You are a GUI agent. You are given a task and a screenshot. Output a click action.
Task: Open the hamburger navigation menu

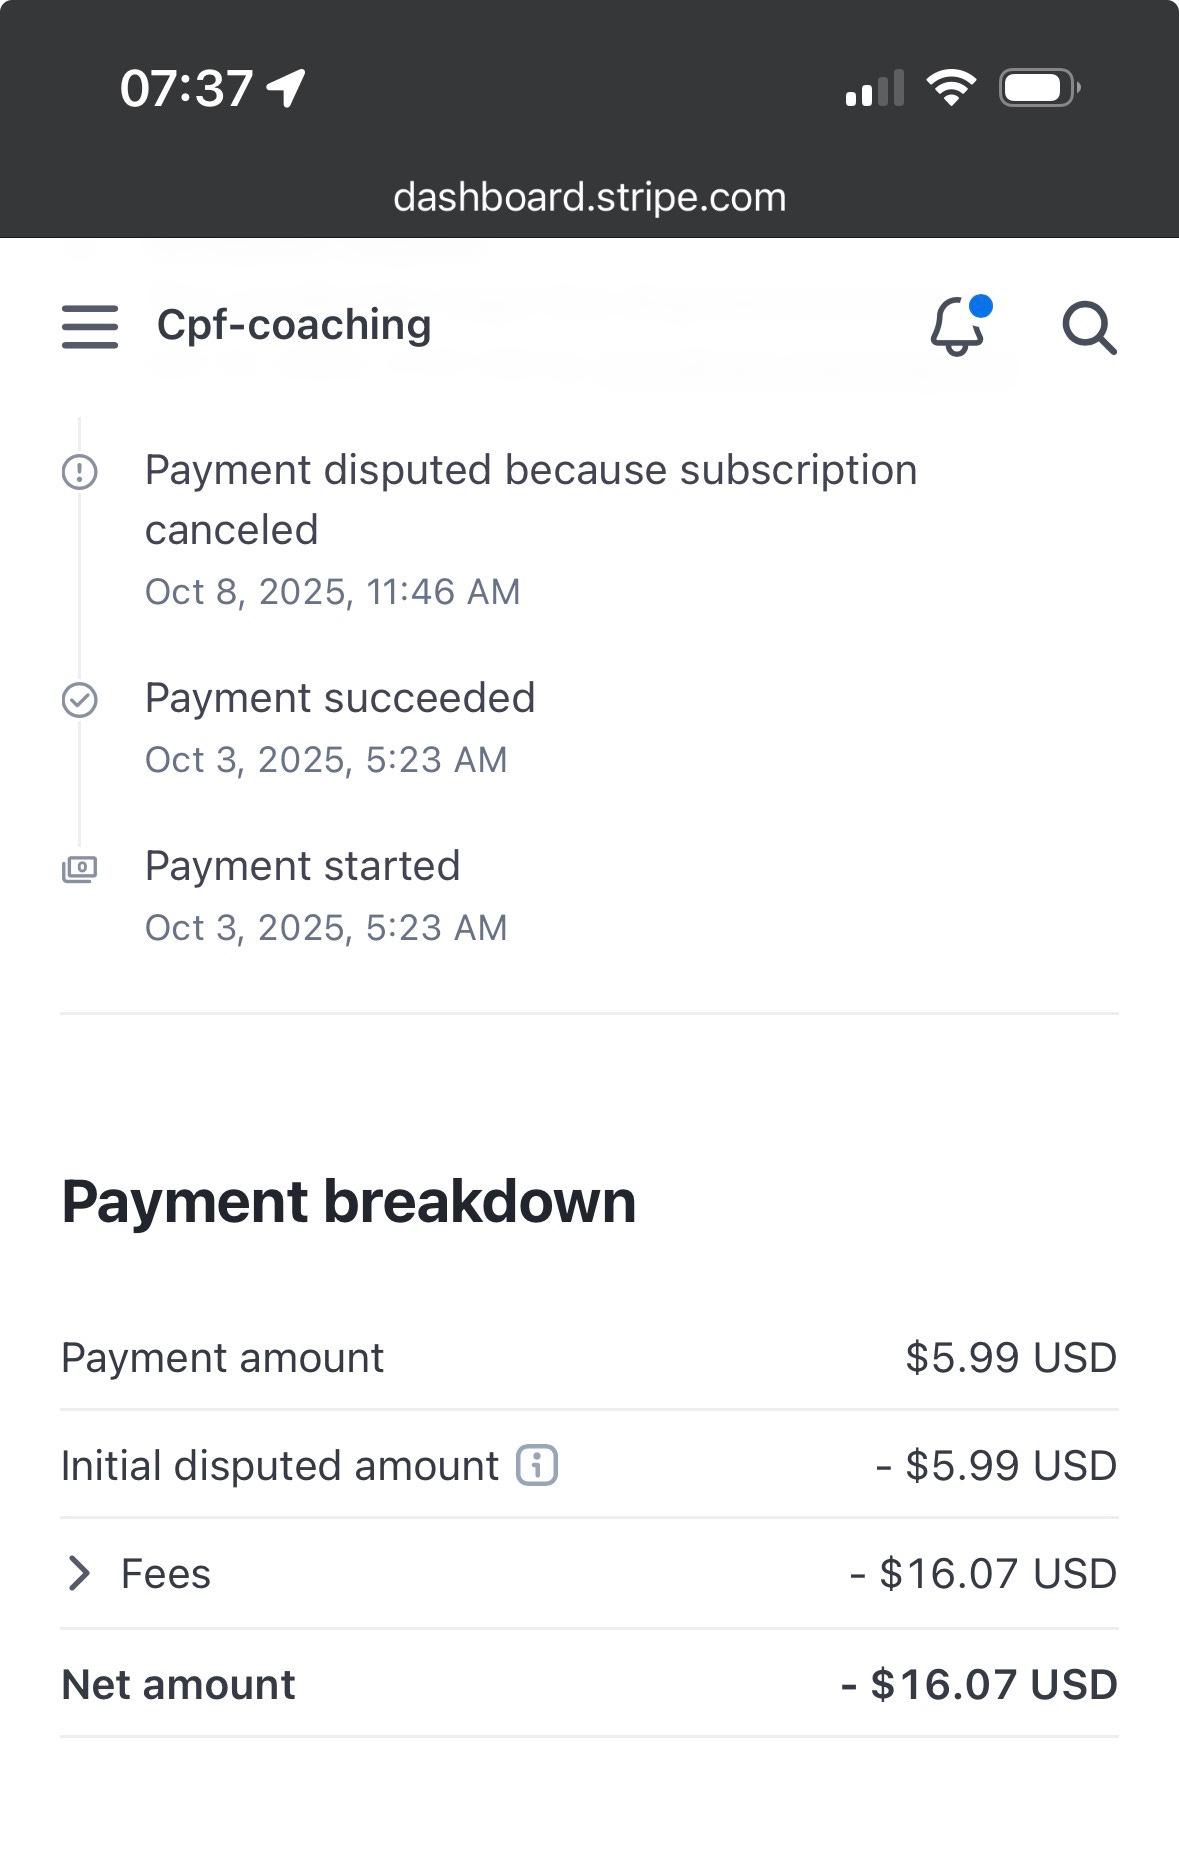[x=90, y=327]
